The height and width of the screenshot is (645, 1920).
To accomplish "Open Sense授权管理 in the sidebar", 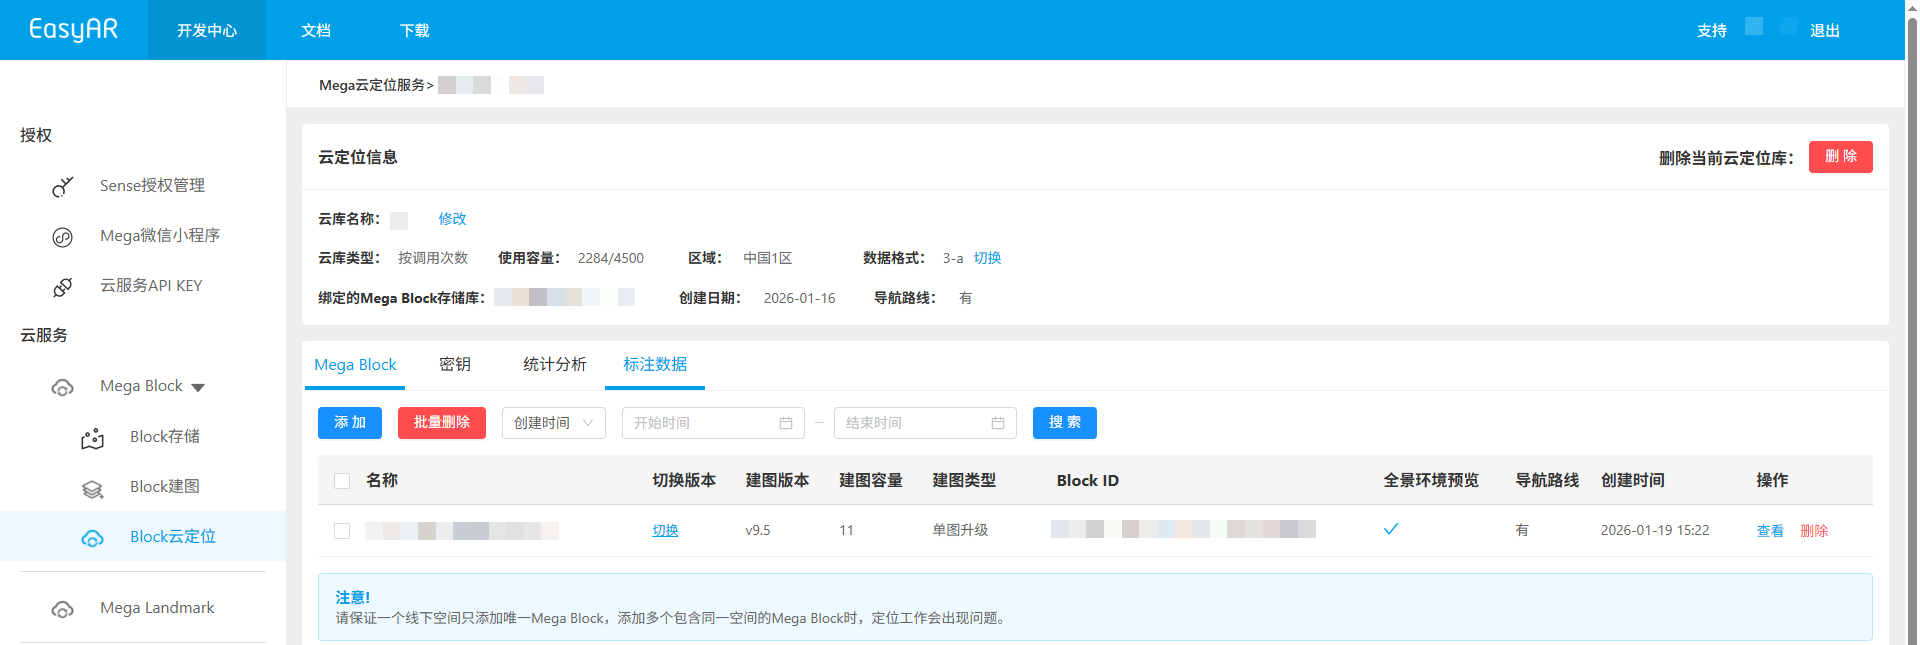I will pyautogui.click(x=152, y=186).
